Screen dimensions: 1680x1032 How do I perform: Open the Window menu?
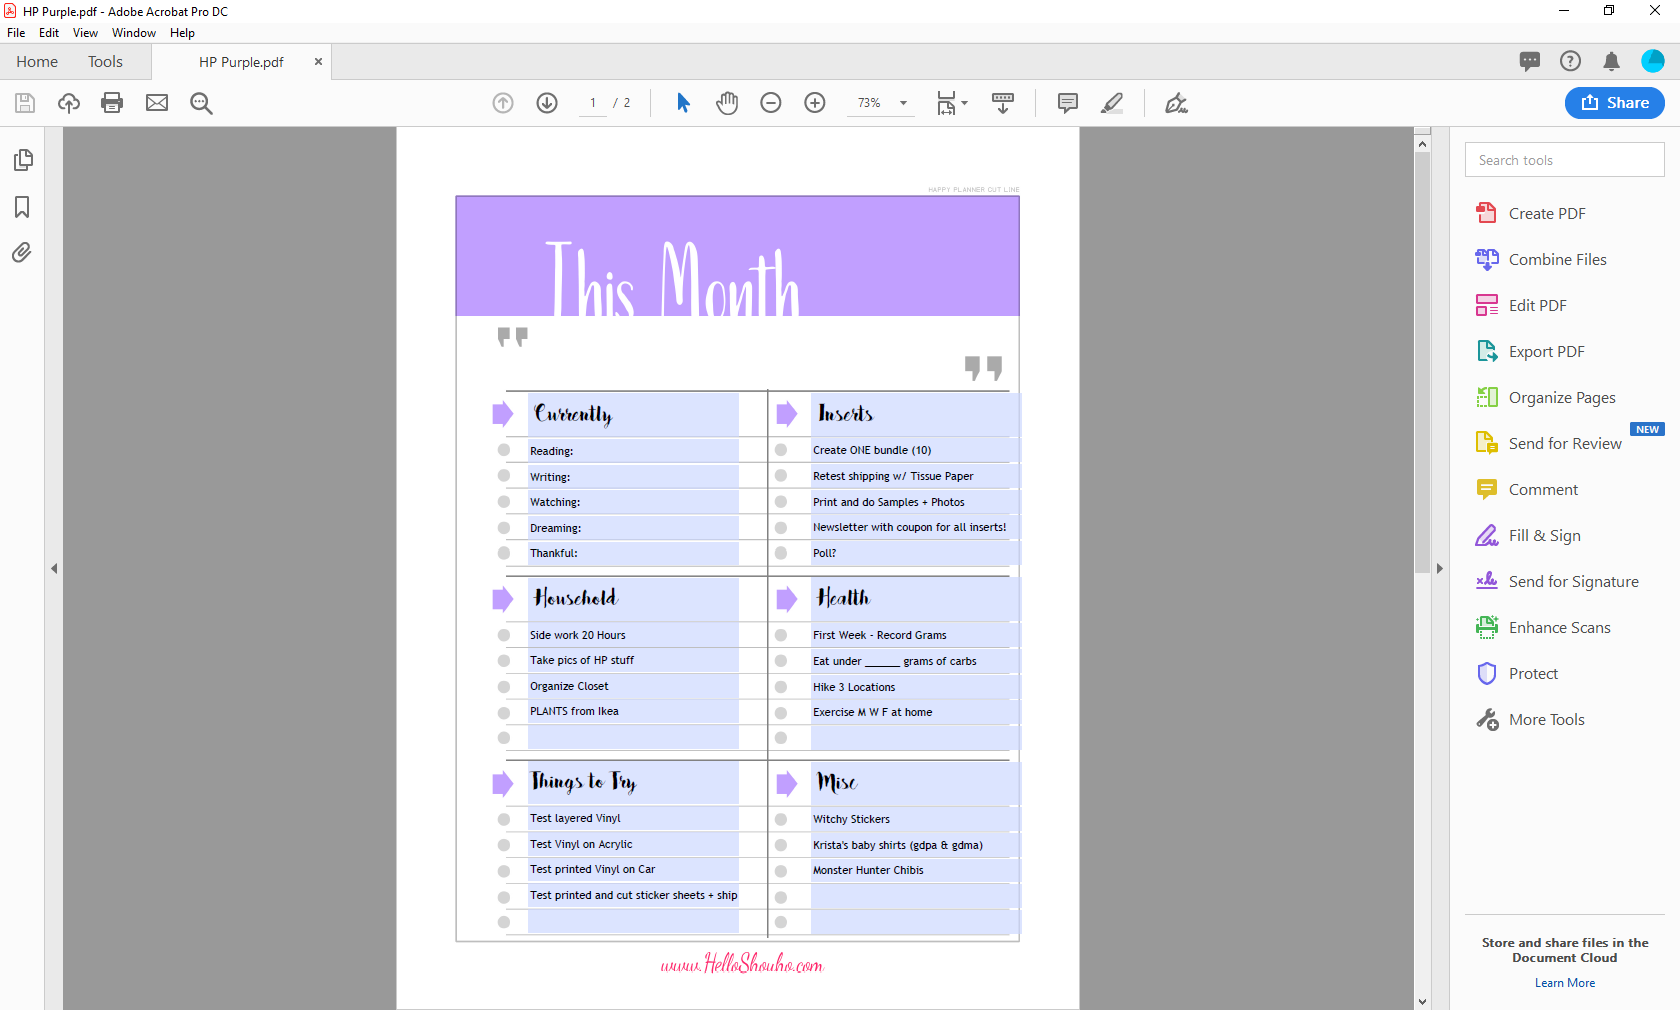pos(134,33)
